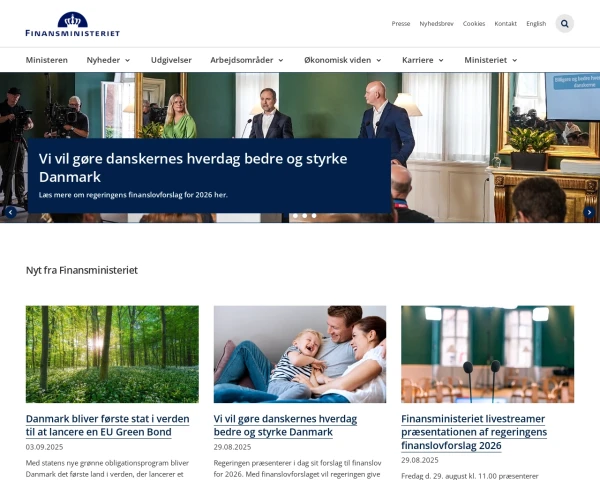
Task: Select the second carousel dot indicator
Action: point(305,216)
